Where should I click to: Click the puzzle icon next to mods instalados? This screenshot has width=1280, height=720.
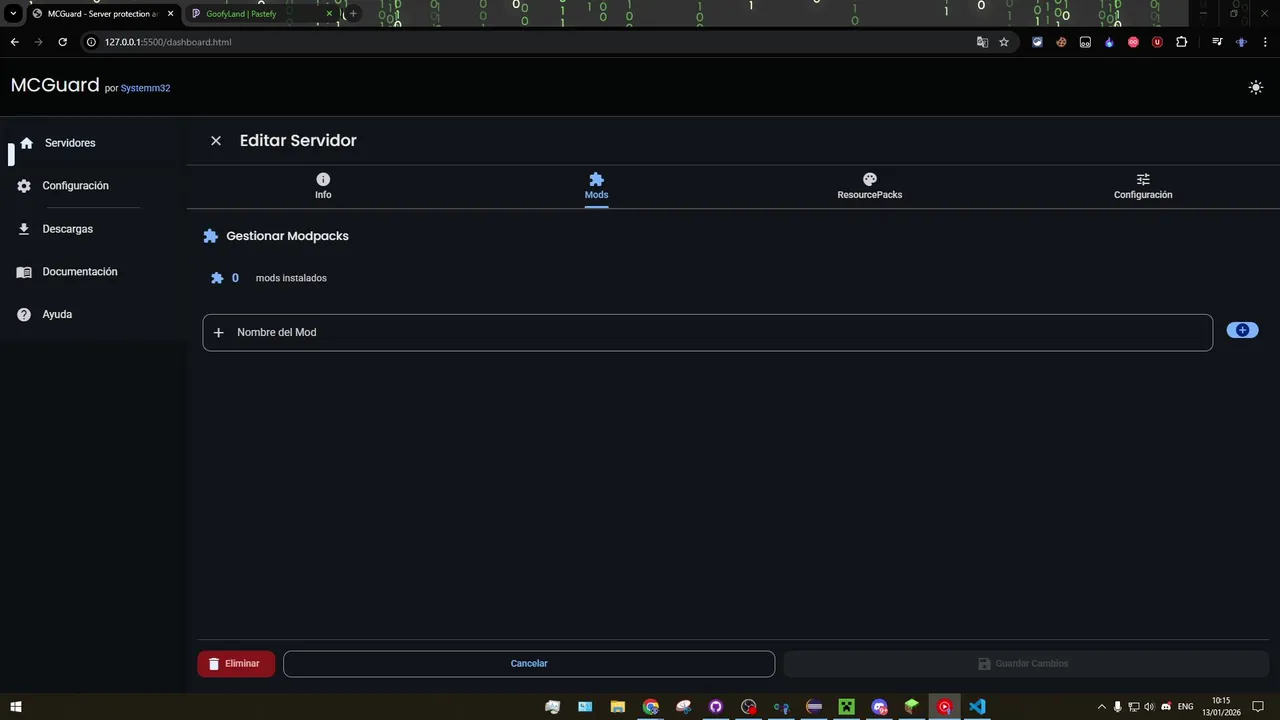point(217,278)
